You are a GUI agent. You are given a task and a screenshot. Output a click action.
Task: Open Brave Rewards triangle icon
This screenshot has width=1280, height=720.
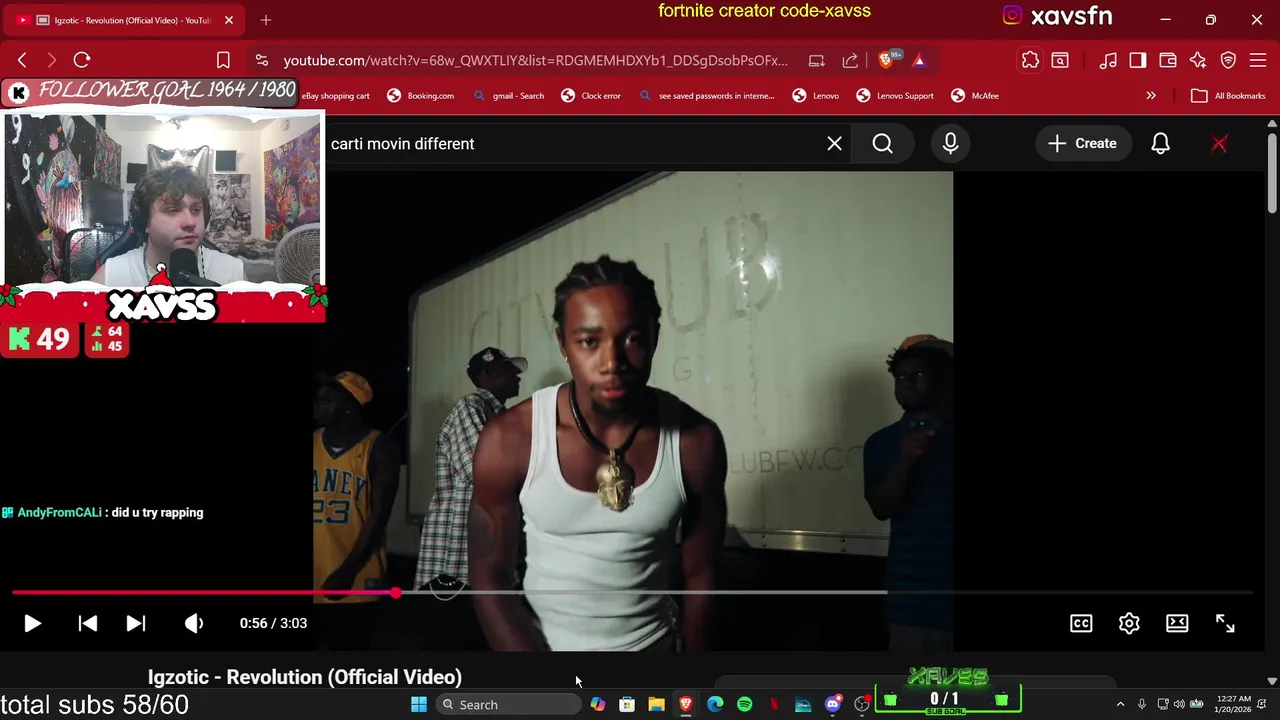tap(919, 60)
